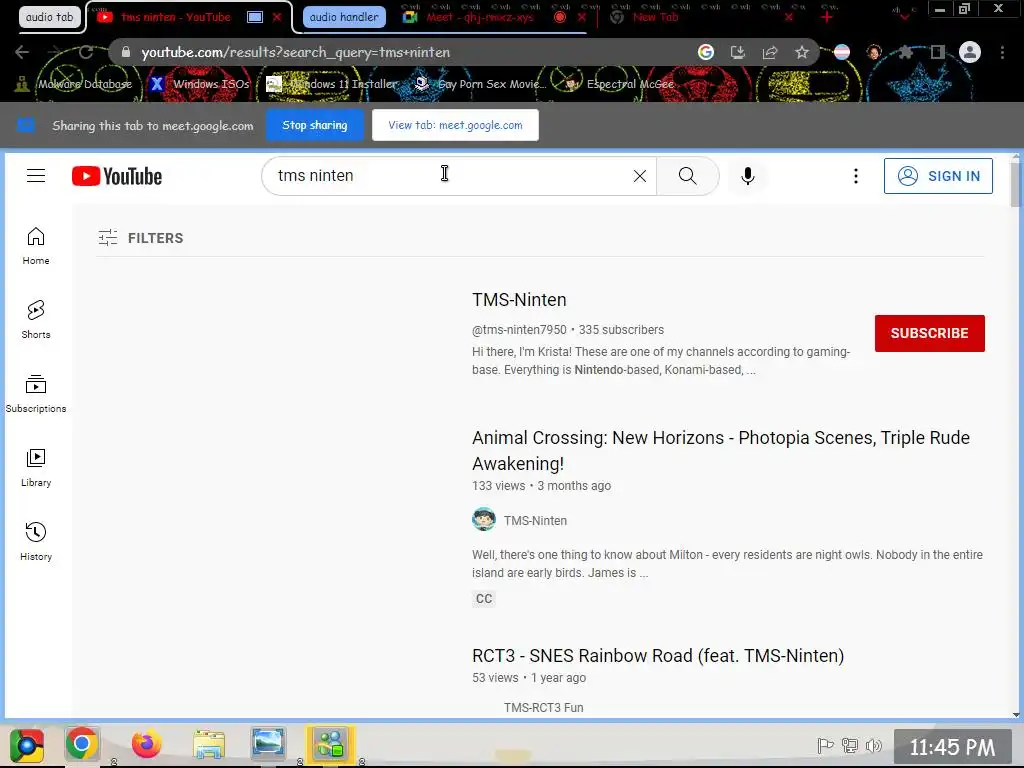Click the YouTube logo
The height and width of the screenshot is (768, 1024).
117,176
